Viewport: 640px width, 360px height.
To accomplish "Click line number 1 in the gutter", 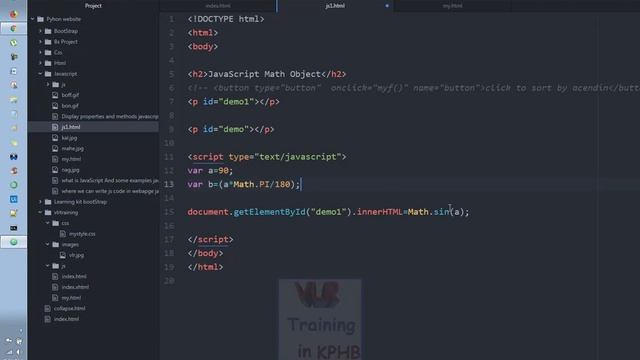I will 171,19.
